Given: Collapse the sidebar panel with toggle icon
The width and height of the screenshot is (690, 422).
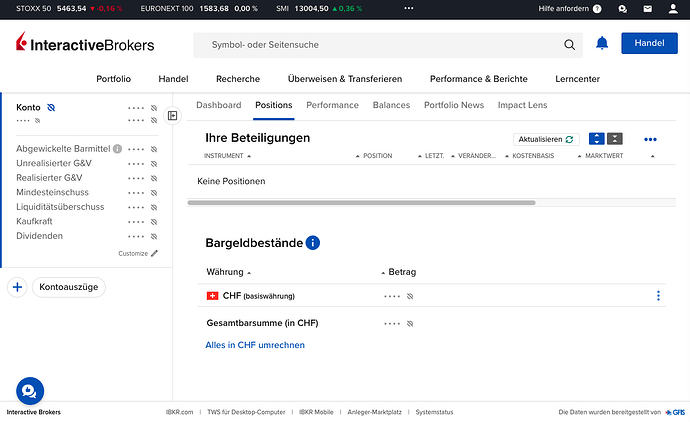Looking at the screenshot, I should [172, 116].
